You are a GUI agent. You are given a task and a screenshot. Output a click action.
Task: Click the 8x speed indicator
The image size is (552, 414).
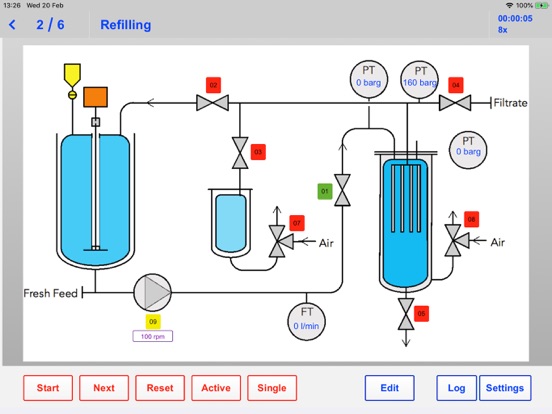pyautogui.click(x=502, y=30)
